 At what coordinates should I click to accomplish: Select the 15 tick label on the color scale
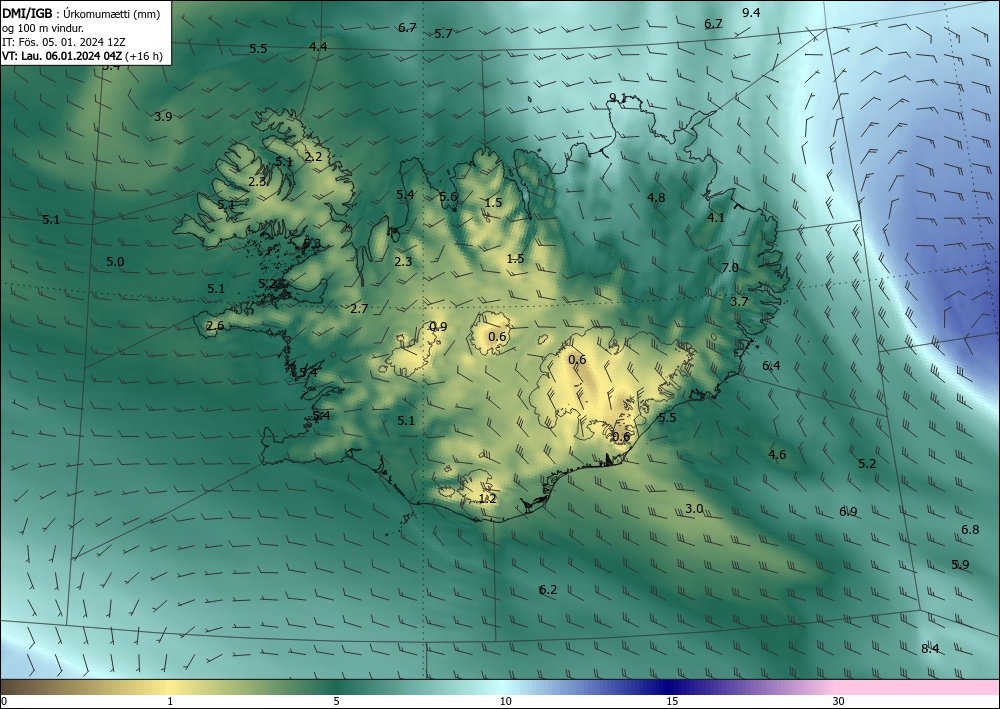pos(672,702)
